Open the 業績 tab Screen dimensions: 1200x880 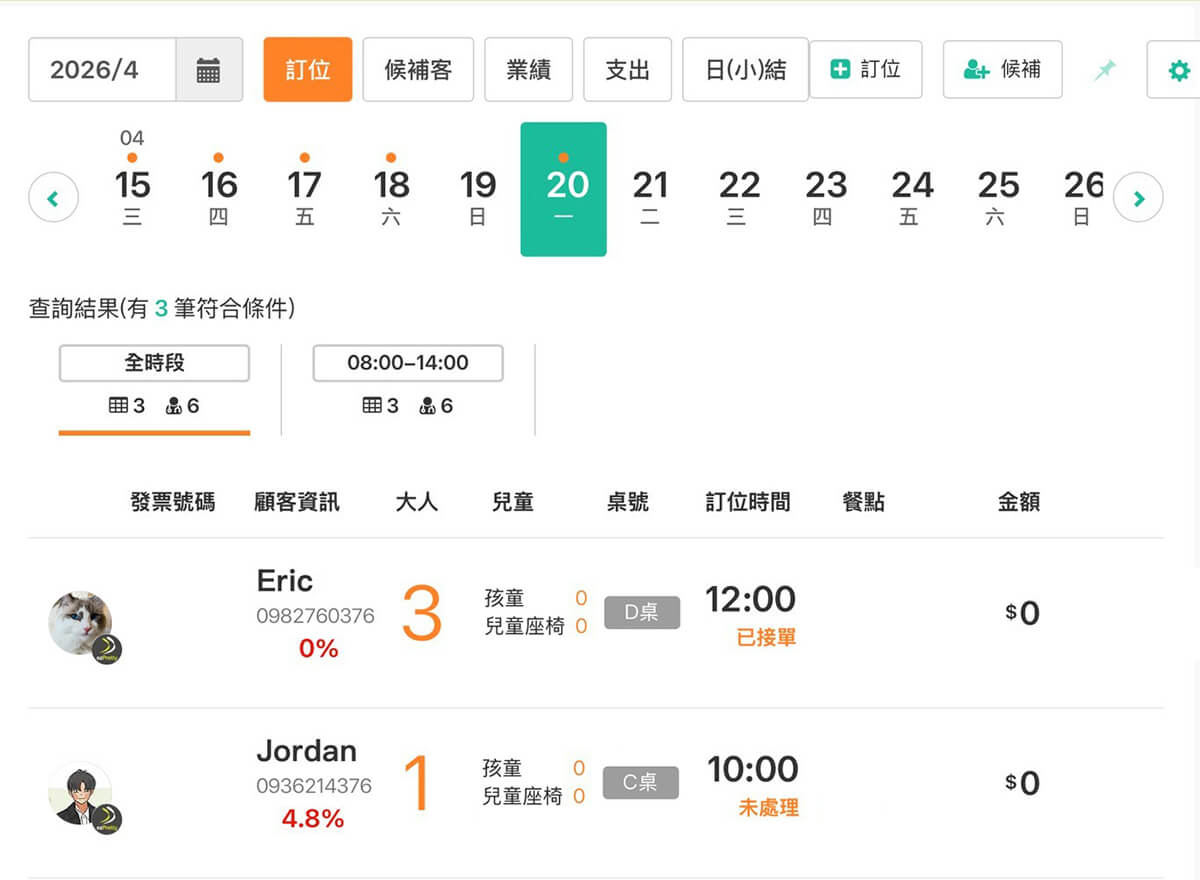coord(529,70)
